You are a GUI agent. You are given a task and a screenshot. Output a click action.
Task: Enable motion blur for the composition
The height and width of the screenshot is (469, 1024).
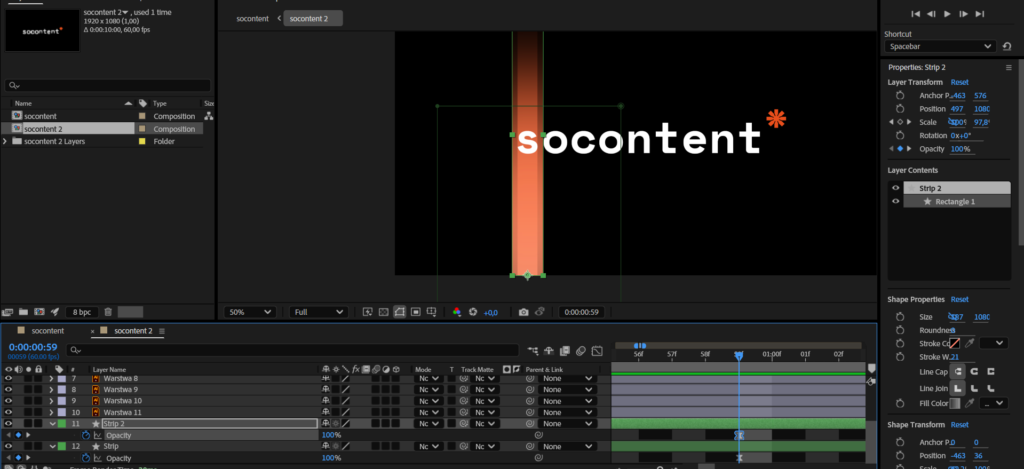pyautogui.click(x=581, y=351)
